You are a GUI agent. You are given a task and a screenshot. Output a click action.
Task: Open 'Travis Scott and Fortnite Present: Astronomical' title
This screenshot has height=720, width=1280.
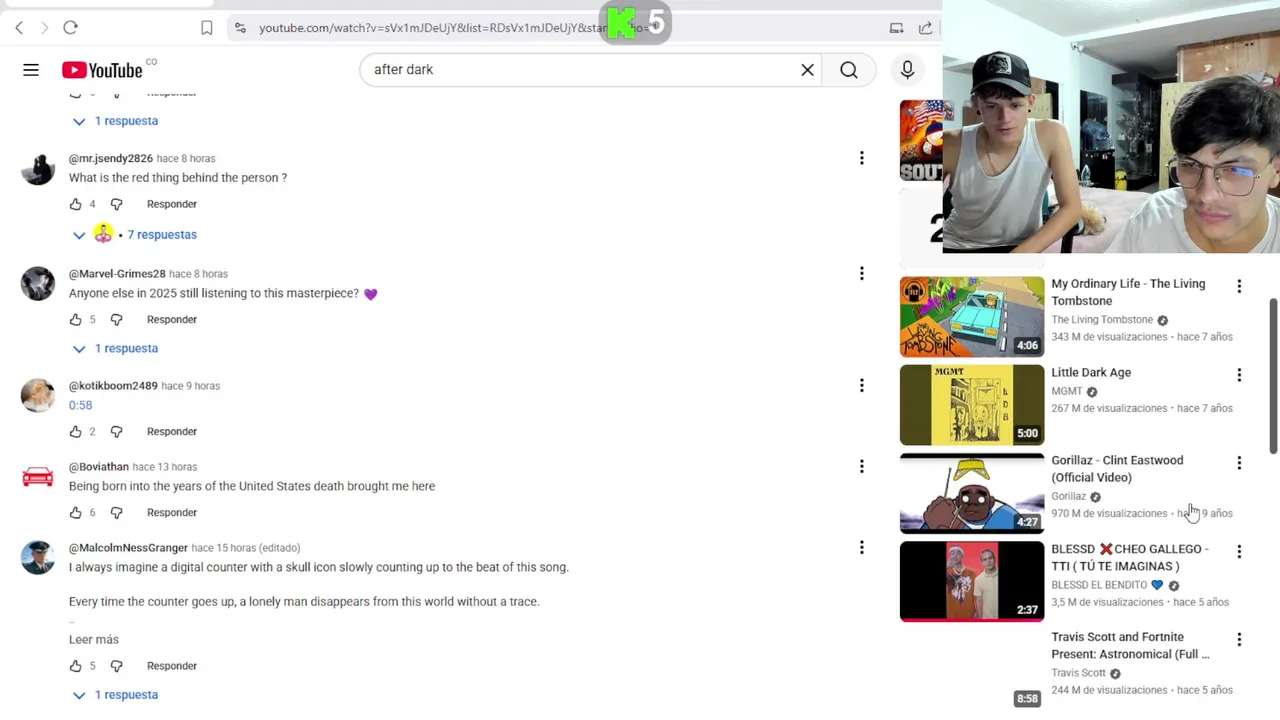pos(1130,646)
